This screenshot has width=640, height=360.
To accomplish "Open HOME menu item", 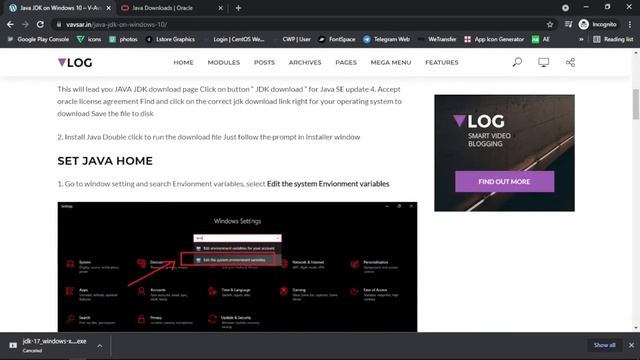I will [183, 62].
